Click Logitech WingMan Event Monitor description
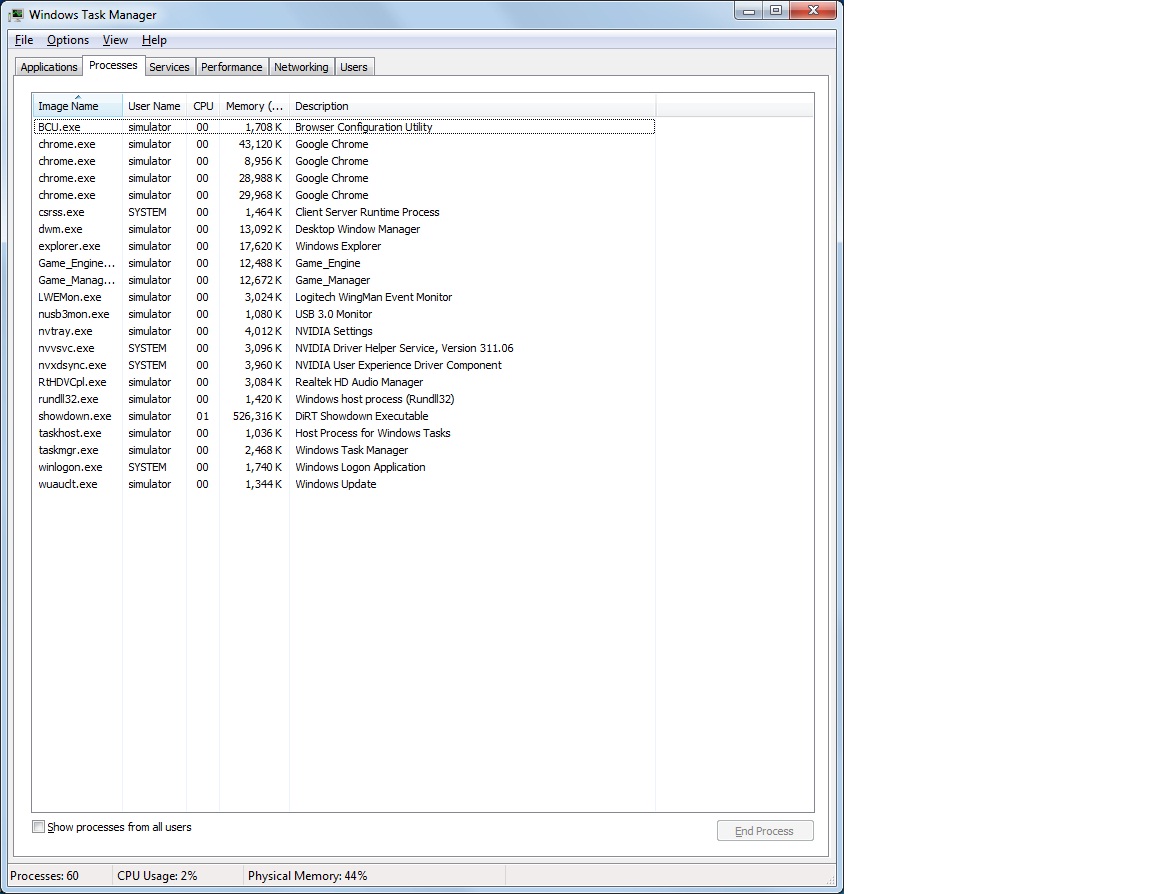The height and width of the screenshot is (894, 1152). 373,297
